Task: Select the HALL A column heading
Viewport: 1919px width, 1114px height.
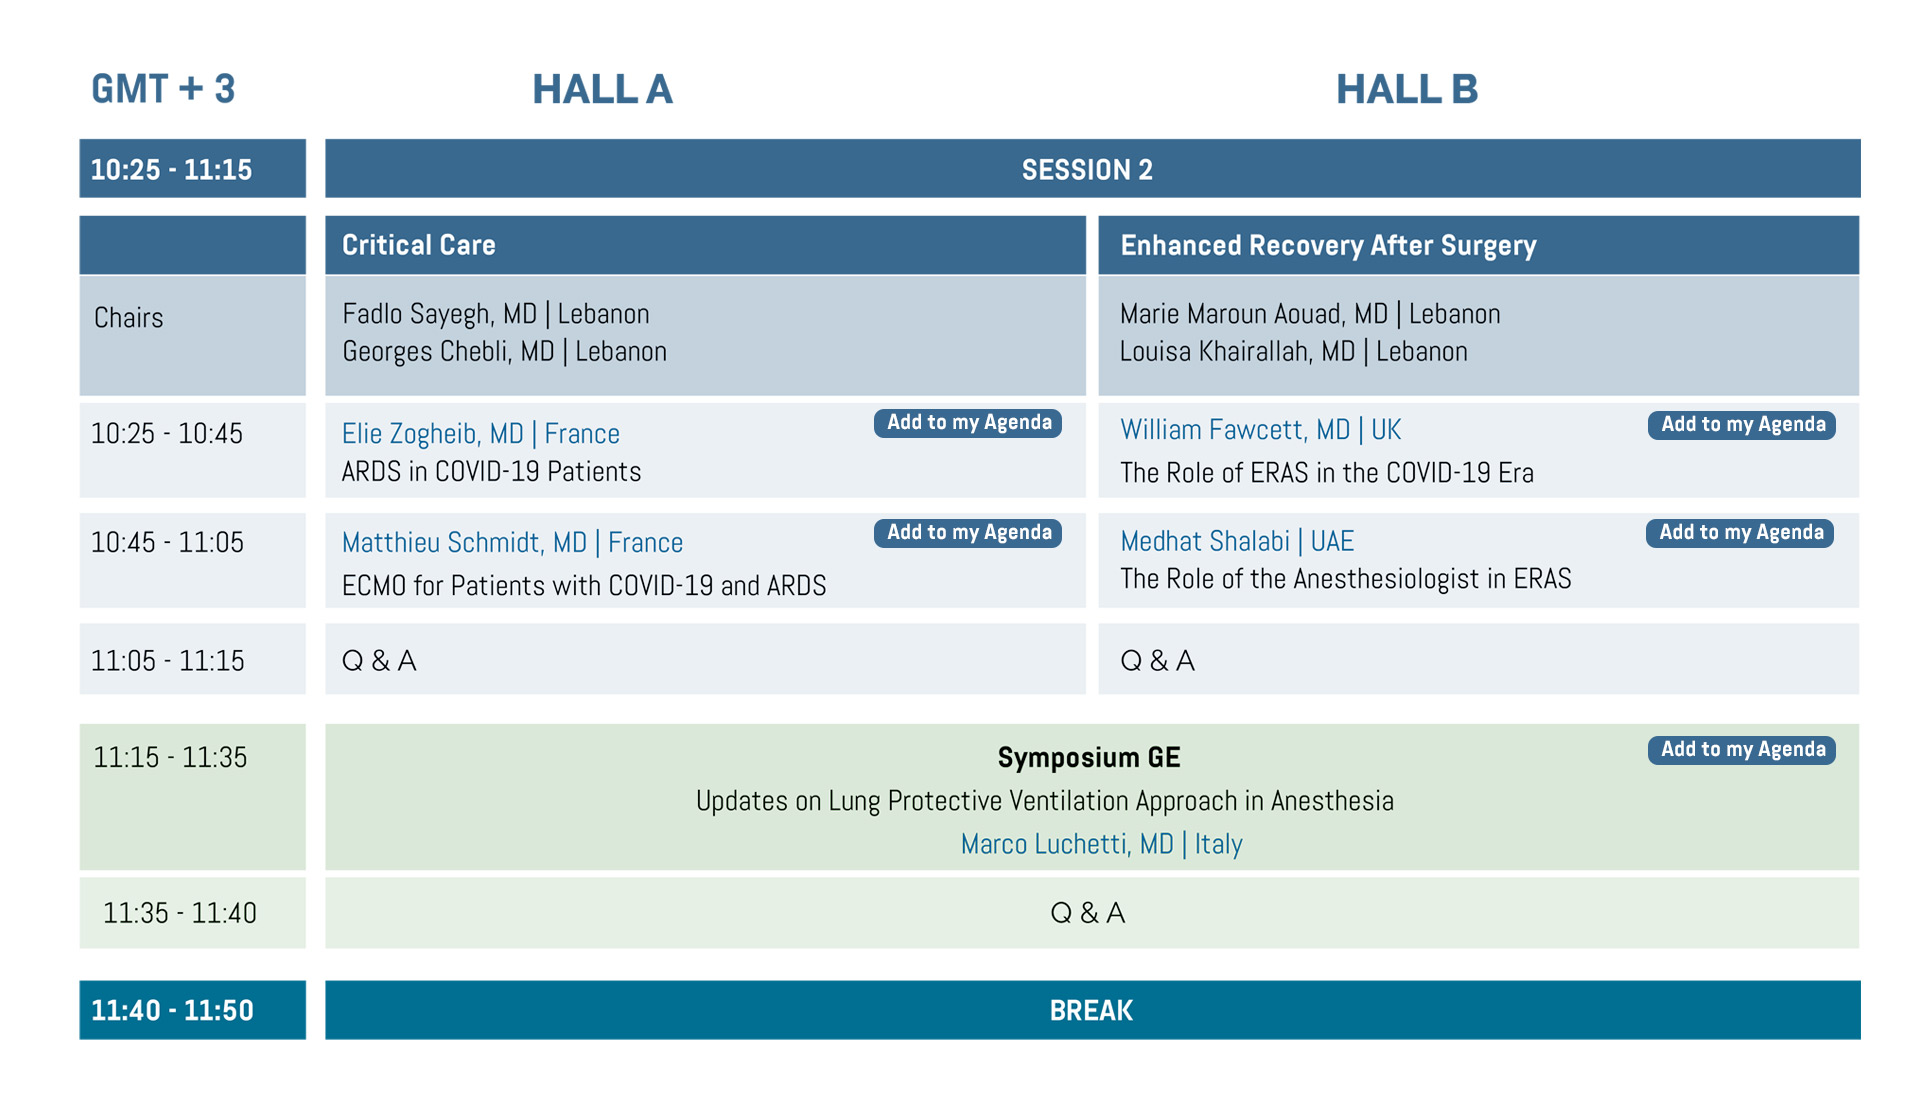Action: click(x=602, y=89)
